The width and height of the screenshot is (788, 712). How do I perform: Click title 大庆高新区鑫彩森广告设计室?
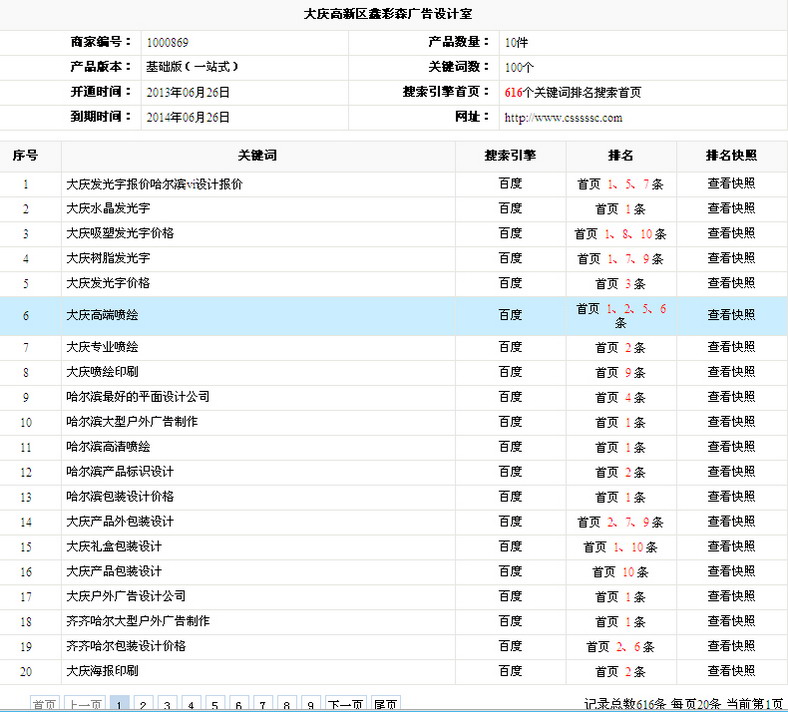[x=387, y=14]
